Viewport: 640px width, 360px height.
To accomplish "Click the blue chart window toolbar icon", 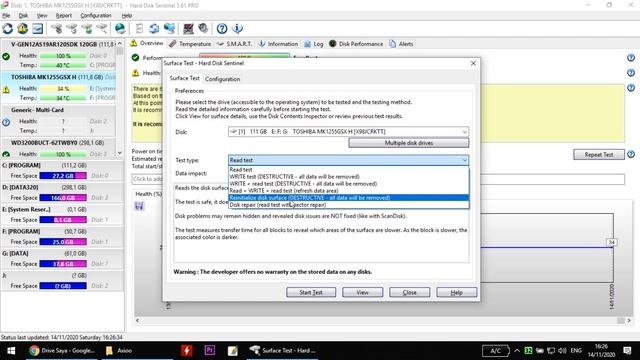I will (x=38, y=29).
